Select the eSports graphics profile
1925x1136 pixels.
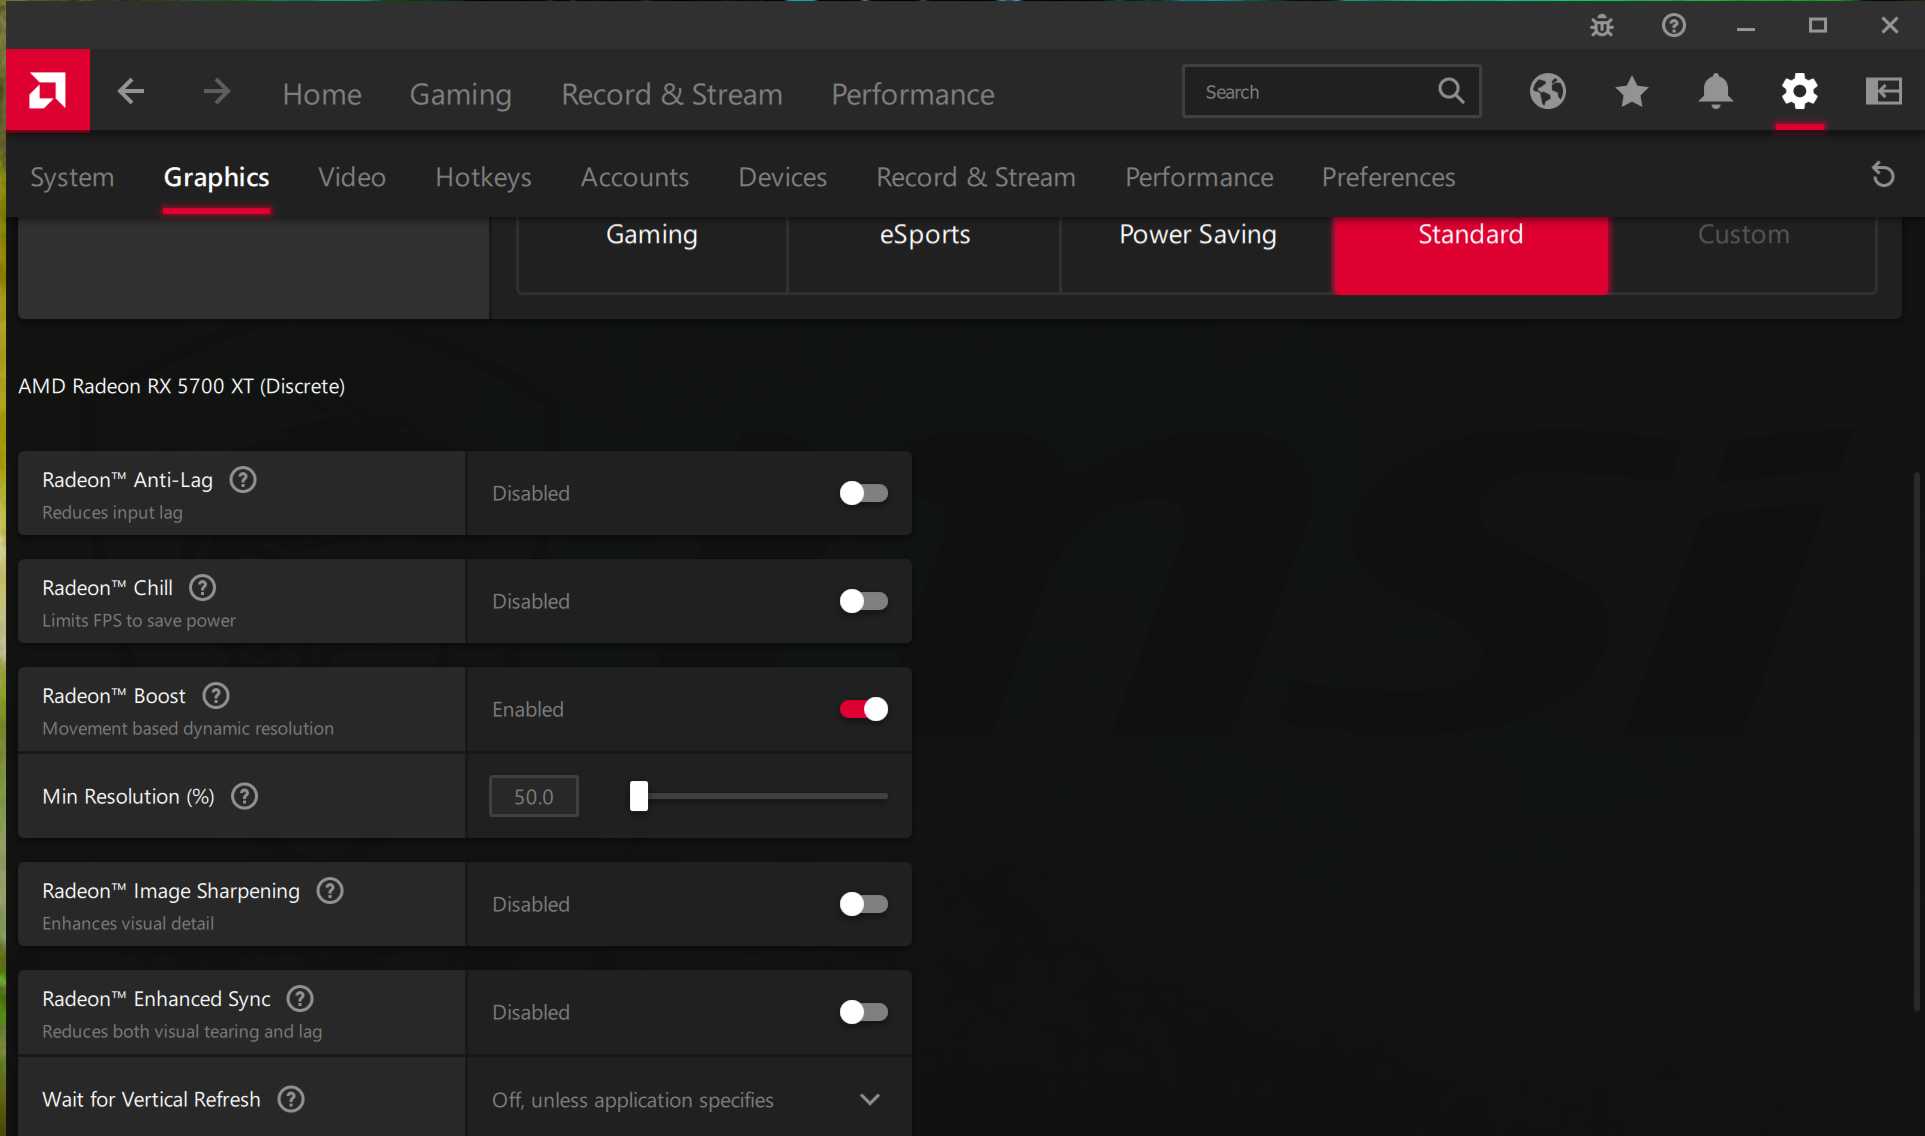click(x=924, y=235)
